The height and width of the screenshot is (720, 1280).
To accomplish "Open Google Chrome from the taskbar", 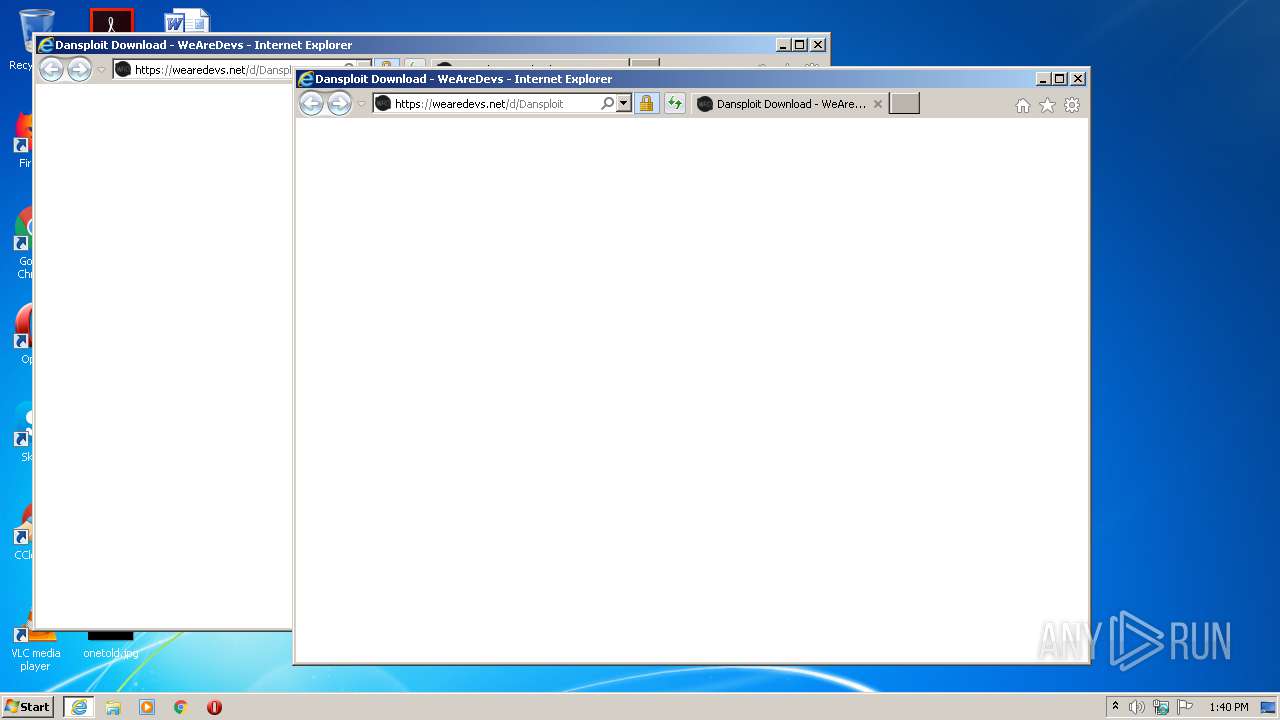I will [x=181, y=707].
